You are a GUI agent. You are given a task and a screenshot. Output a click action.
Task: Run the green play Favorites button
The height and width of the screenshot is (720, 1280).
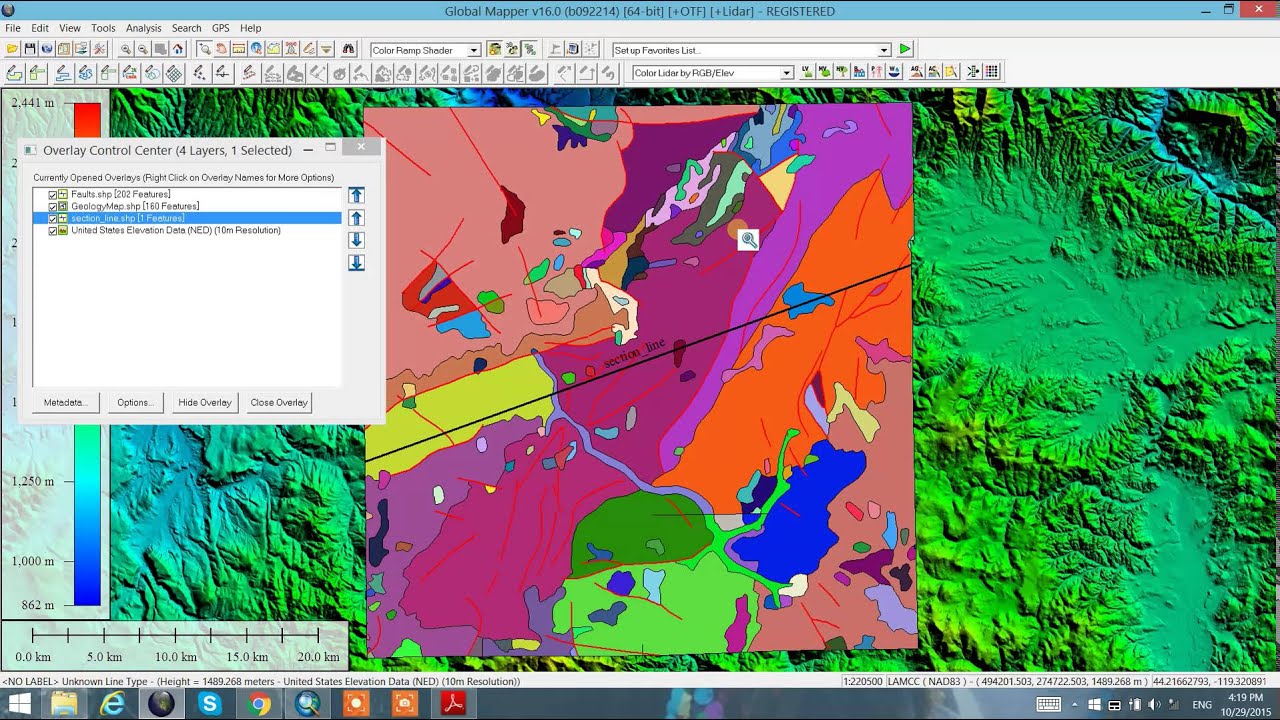[x=905, y=49]
